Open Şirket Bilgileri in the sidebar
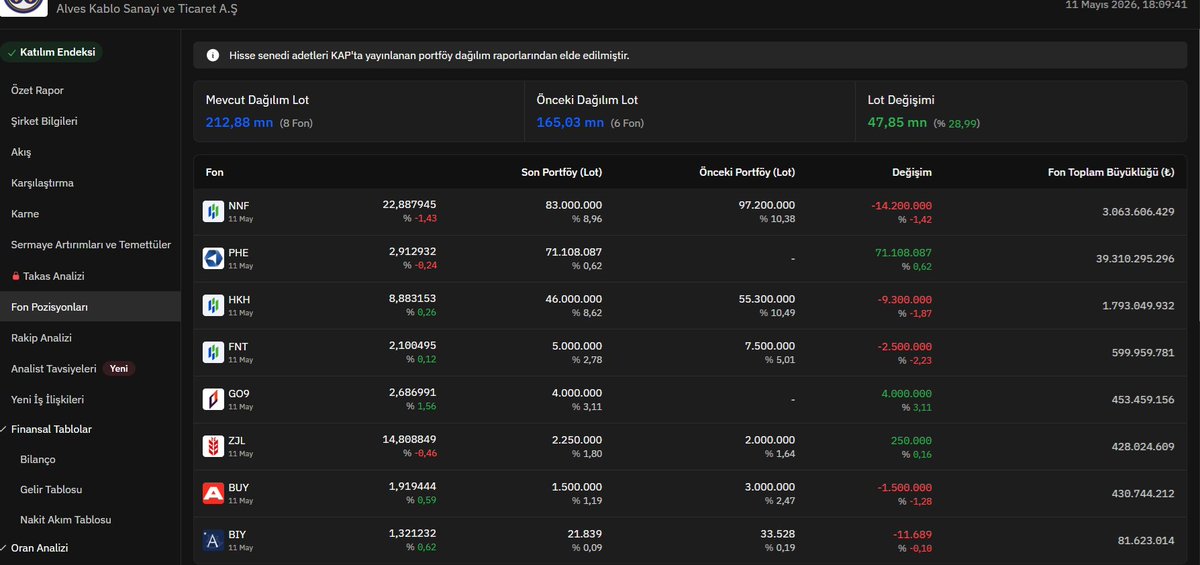Screen dimensions: 1200x565 pyautogui.click(x=44, y=121)
